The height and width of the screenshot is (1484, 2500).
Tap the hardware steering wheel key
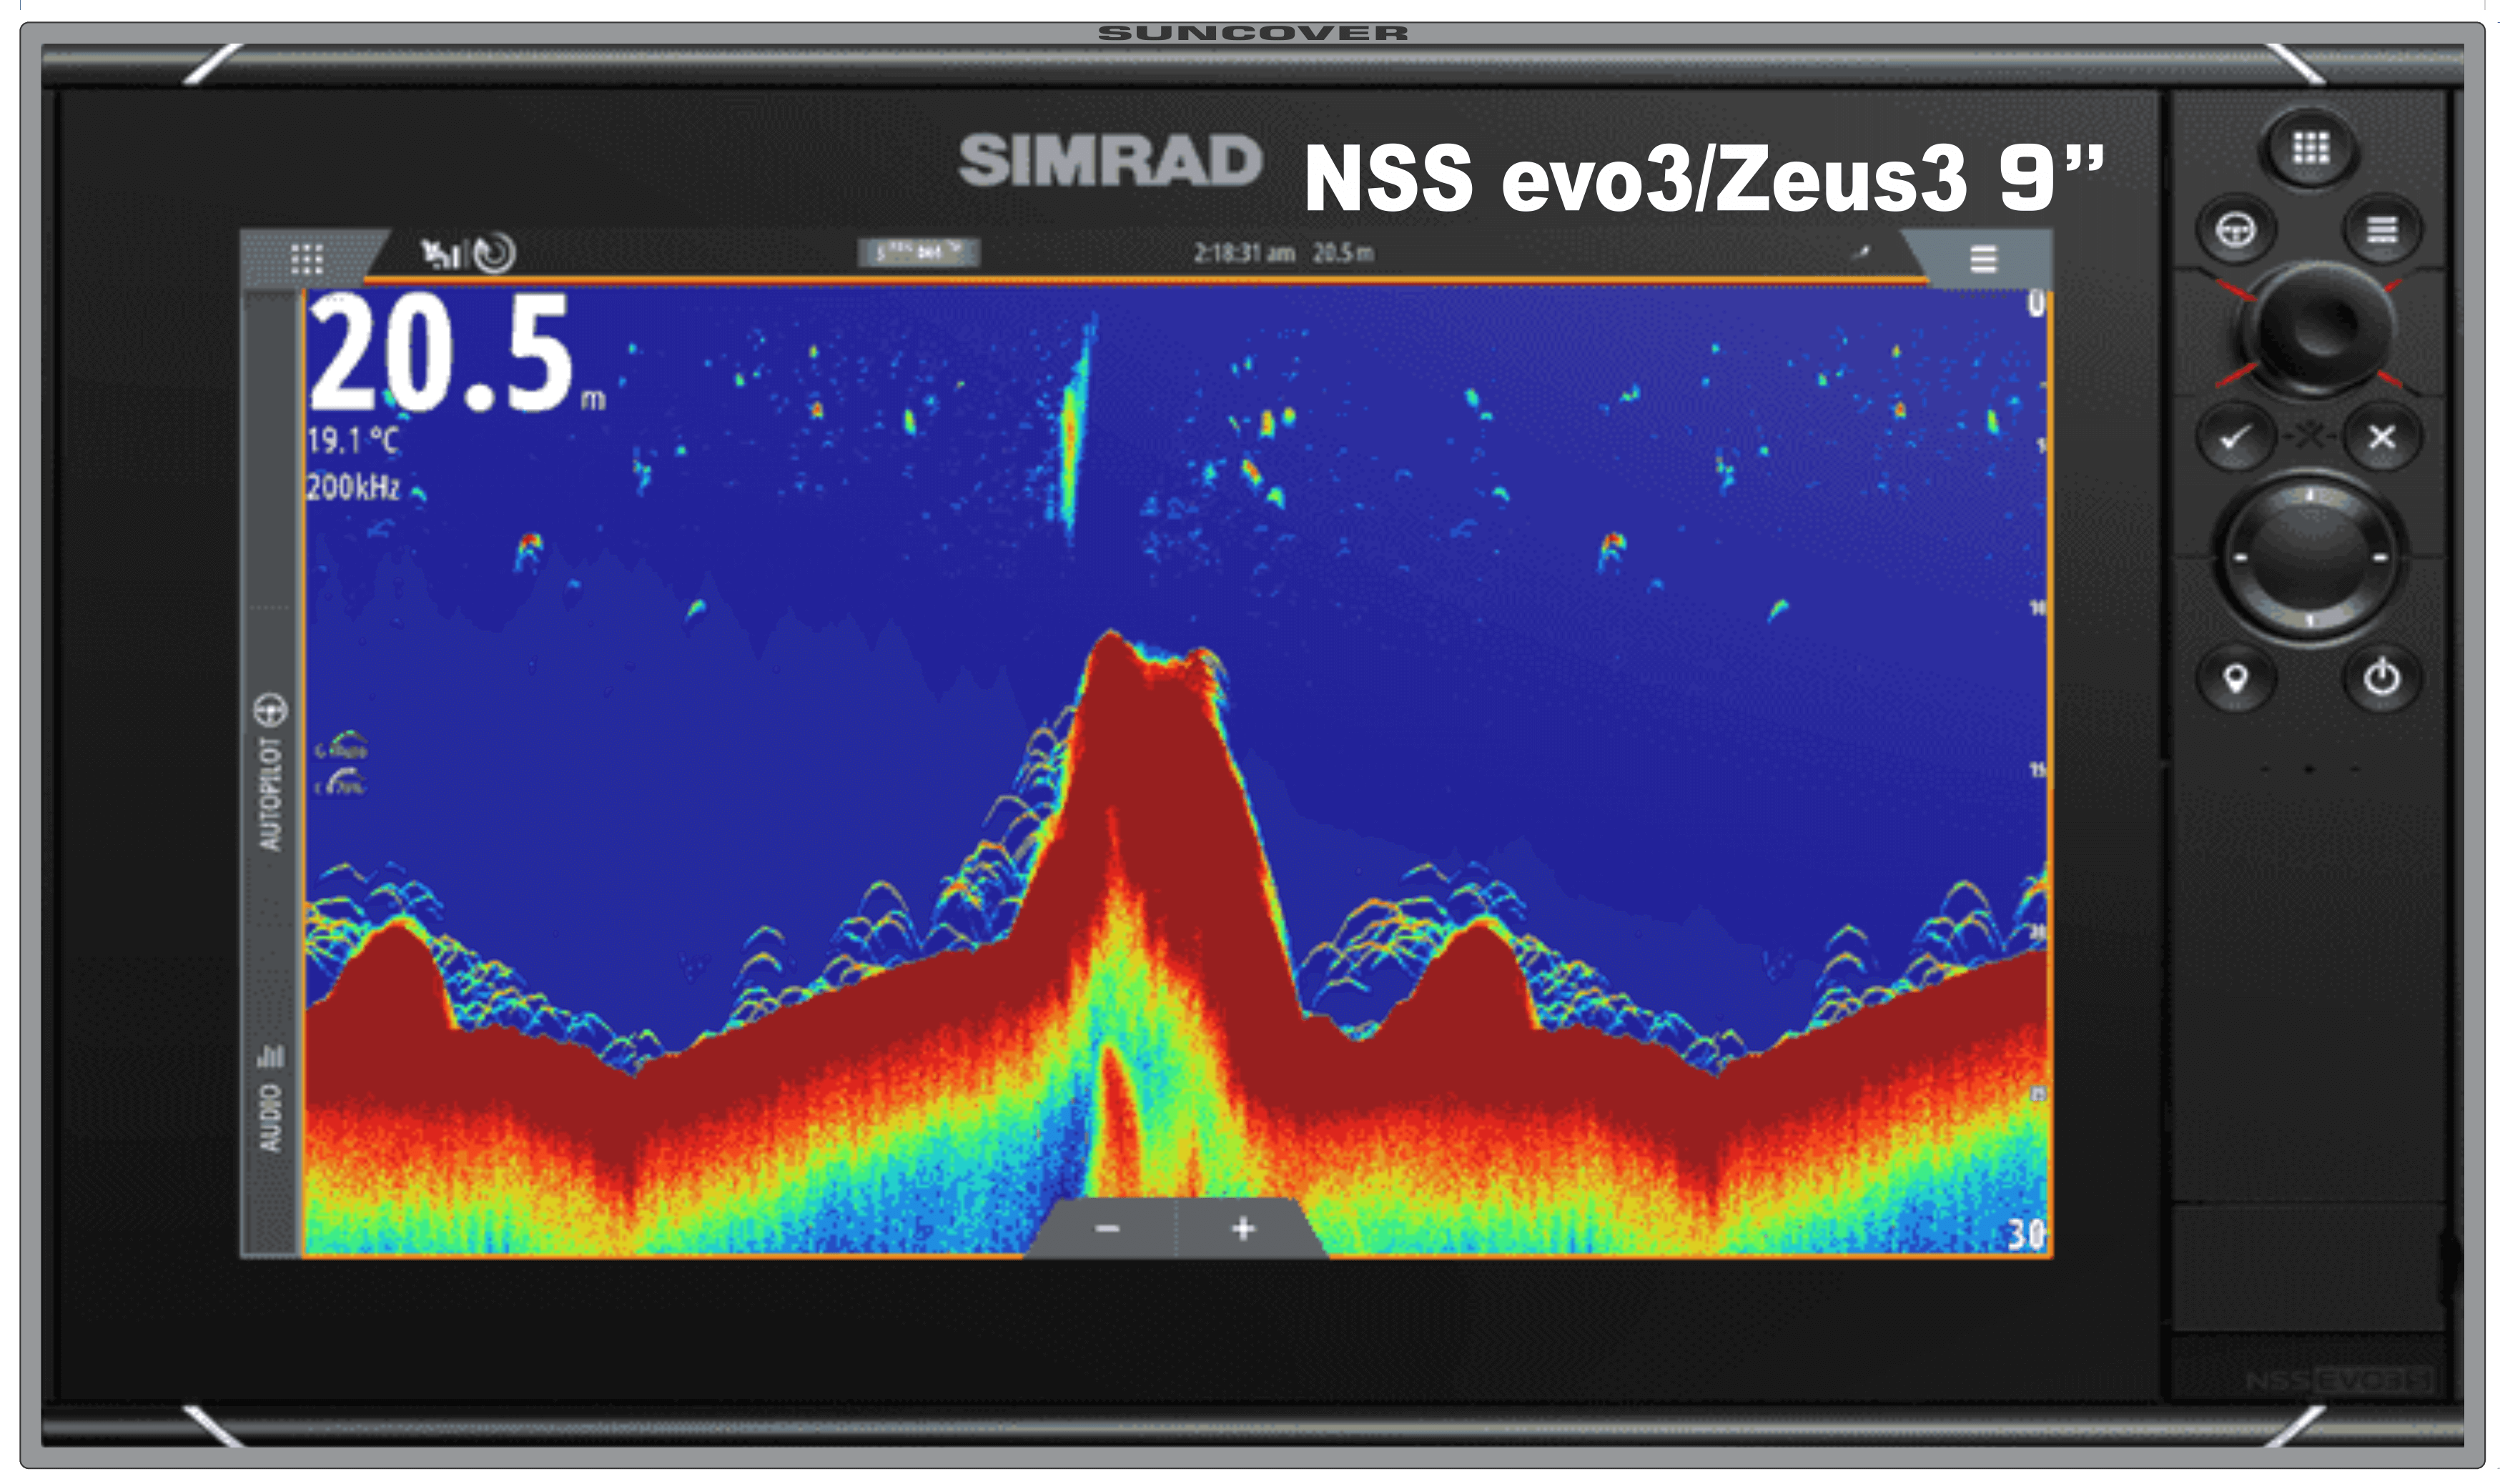[x=2236, y=231]
